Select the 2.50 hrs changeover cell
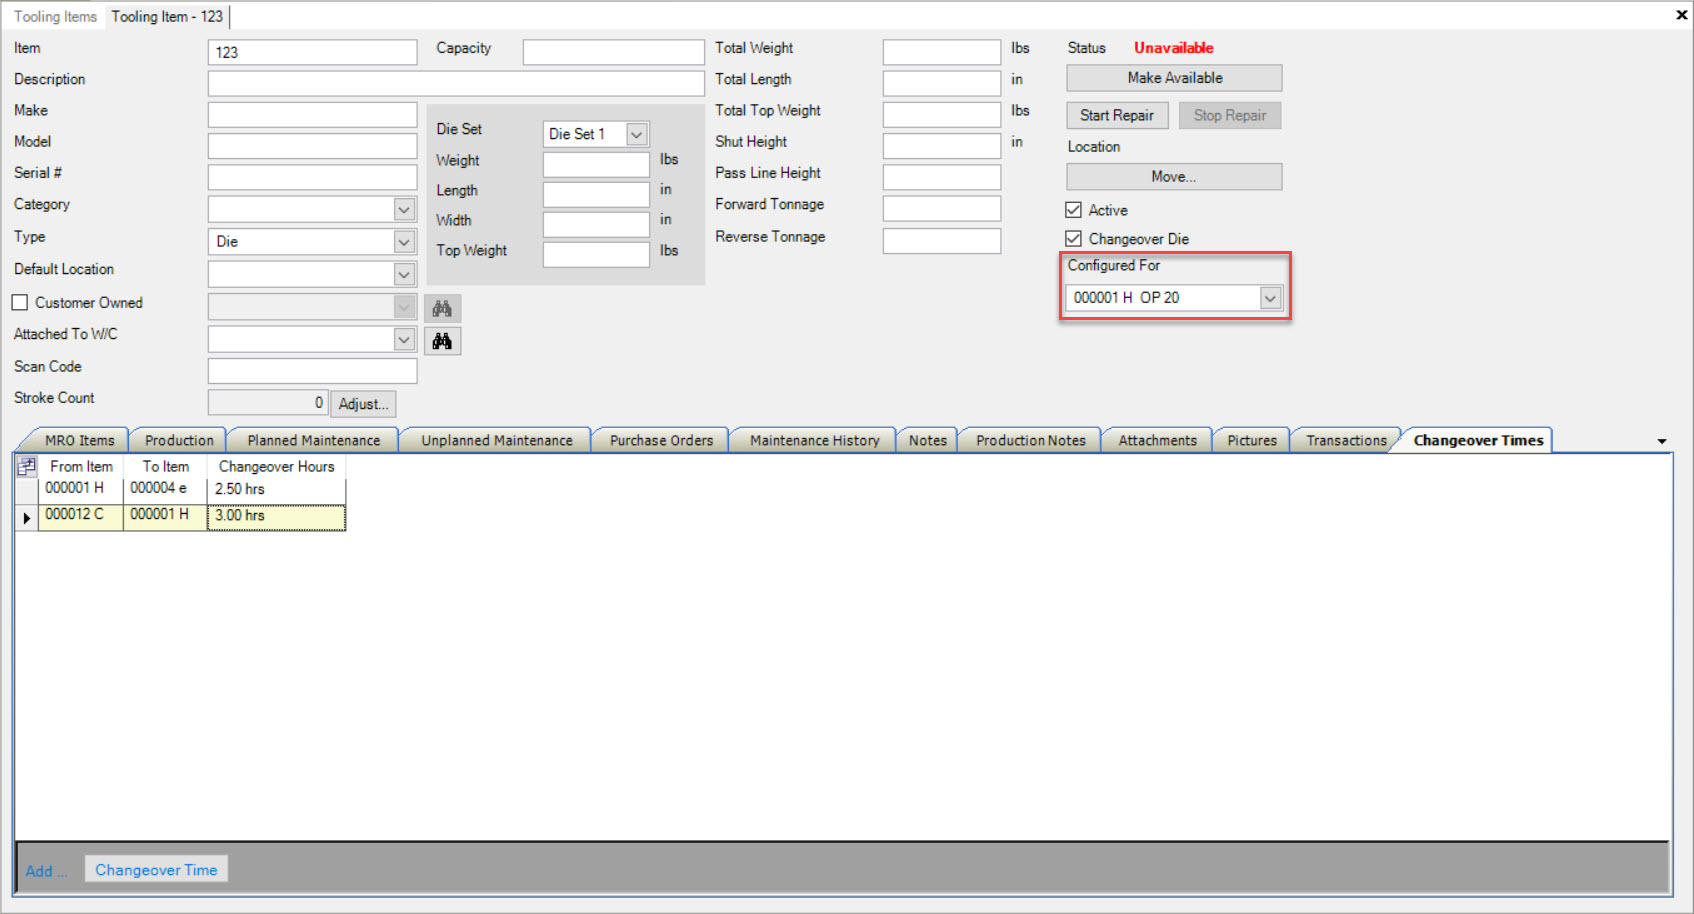Viewport: 1694px width, 914px height. pos(276,490)
